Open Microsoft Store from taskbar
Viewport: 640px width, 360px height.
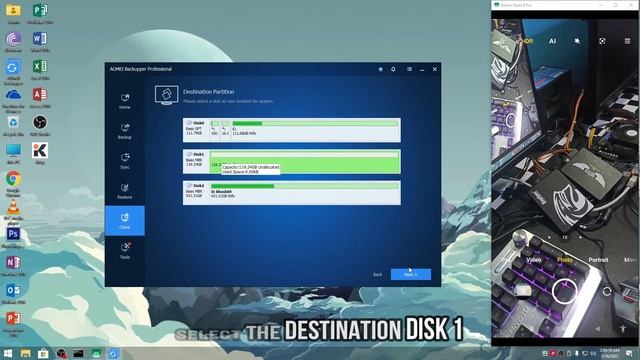click(43, 353)
